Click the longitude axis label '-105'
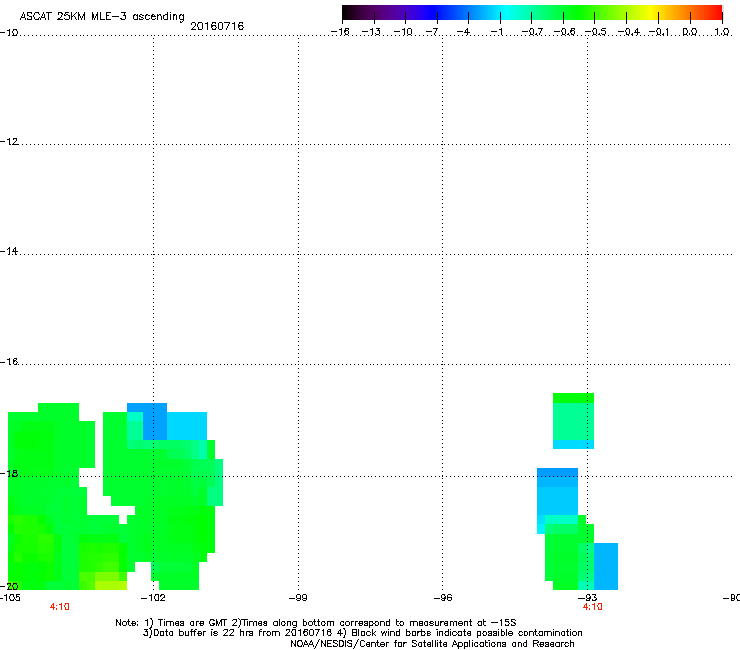This screenshot has height=650, width=740. tap(10, 598)
